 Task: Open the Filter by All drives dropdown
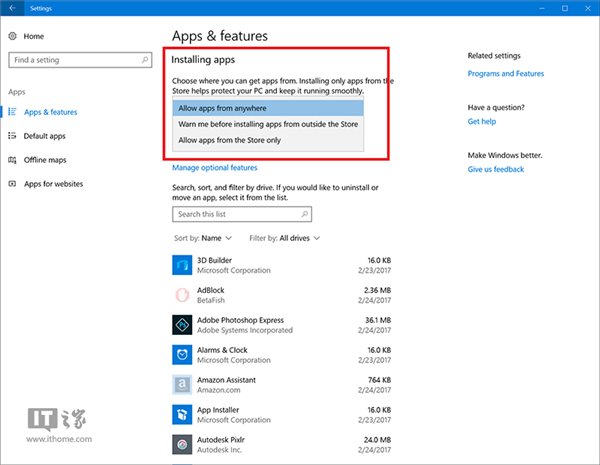(285, 238)
